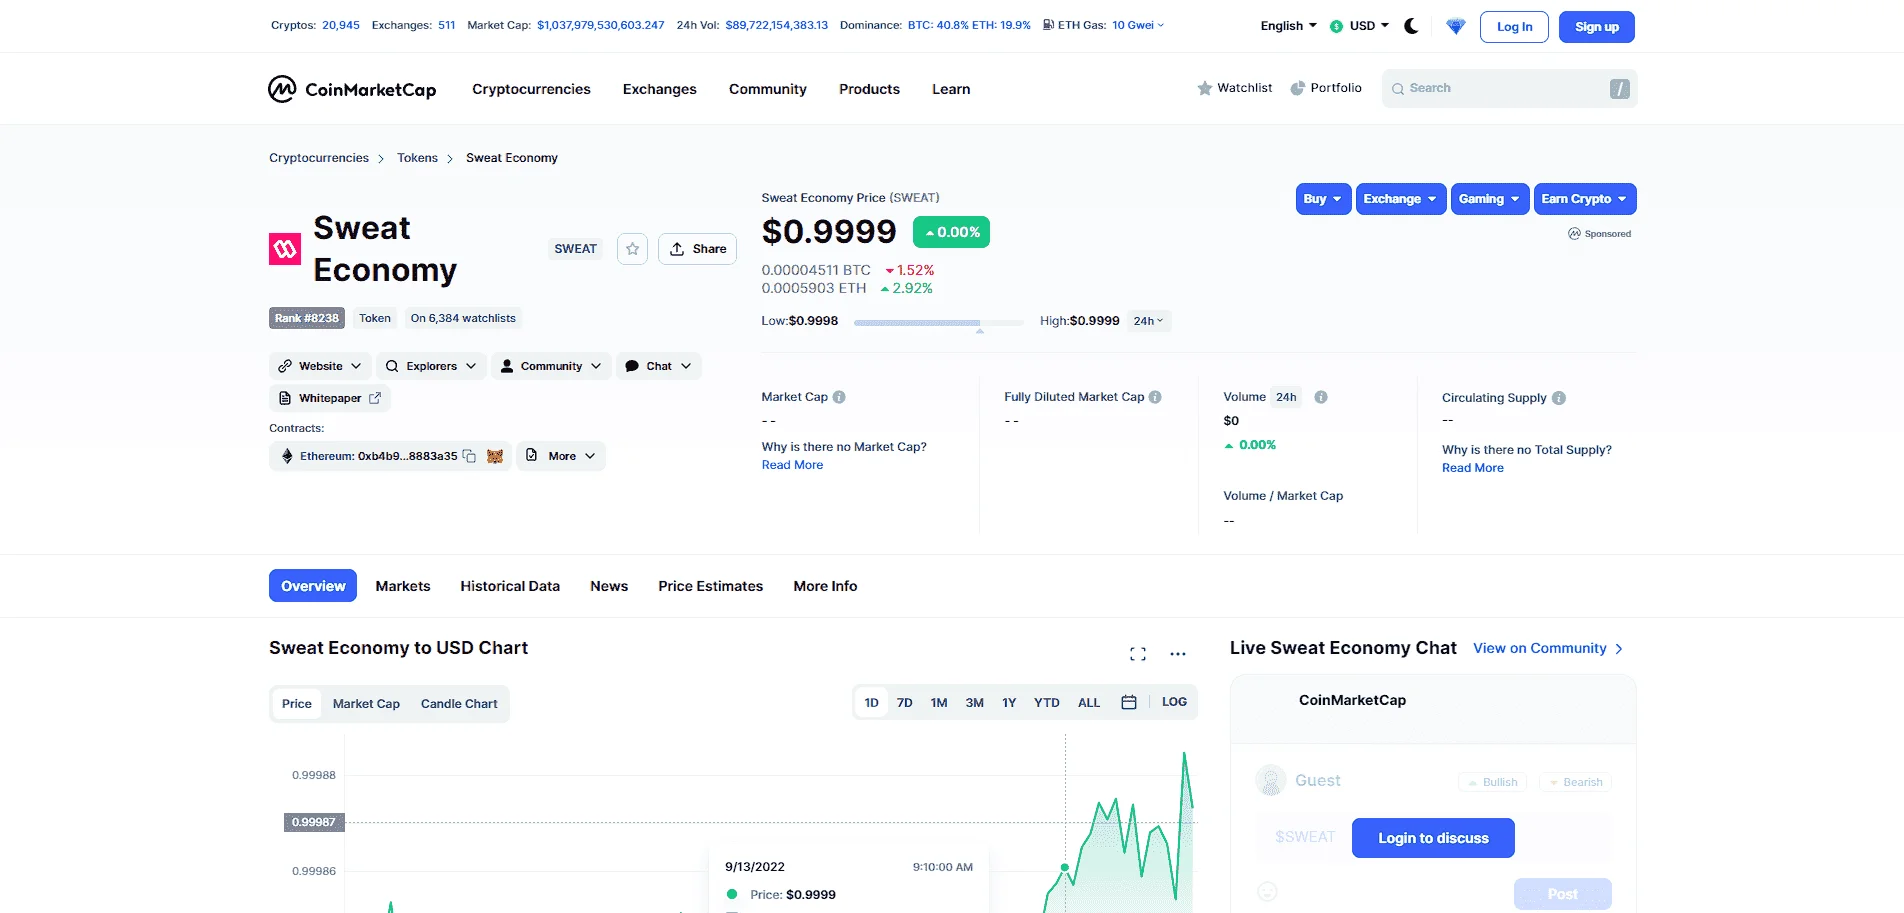
Task: Mark sentiment as Bearish
Action: coord(1575,782)
